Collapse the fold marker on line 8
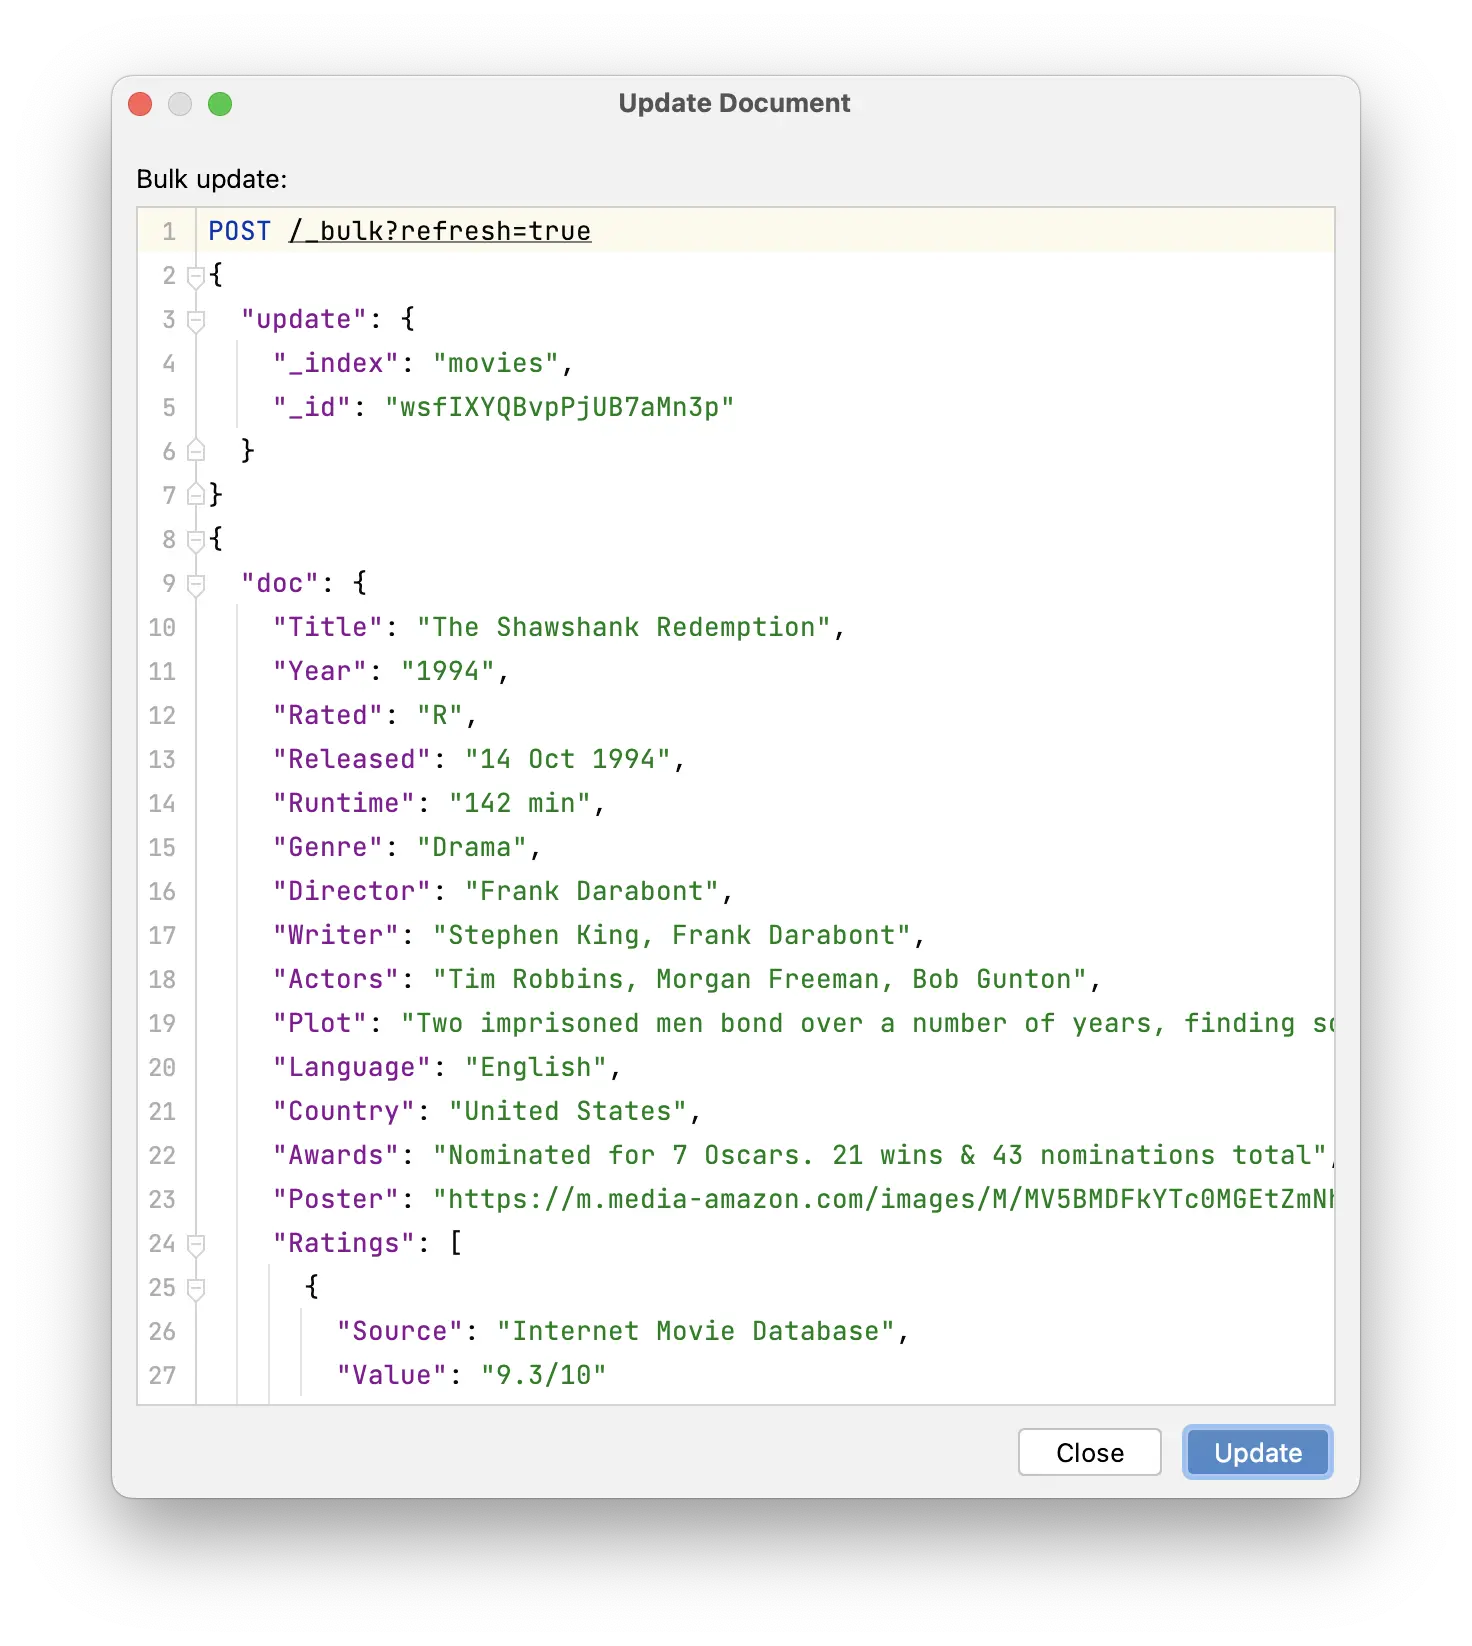This screenshot has width=1472, height=1646. click(x=196, y=539)
